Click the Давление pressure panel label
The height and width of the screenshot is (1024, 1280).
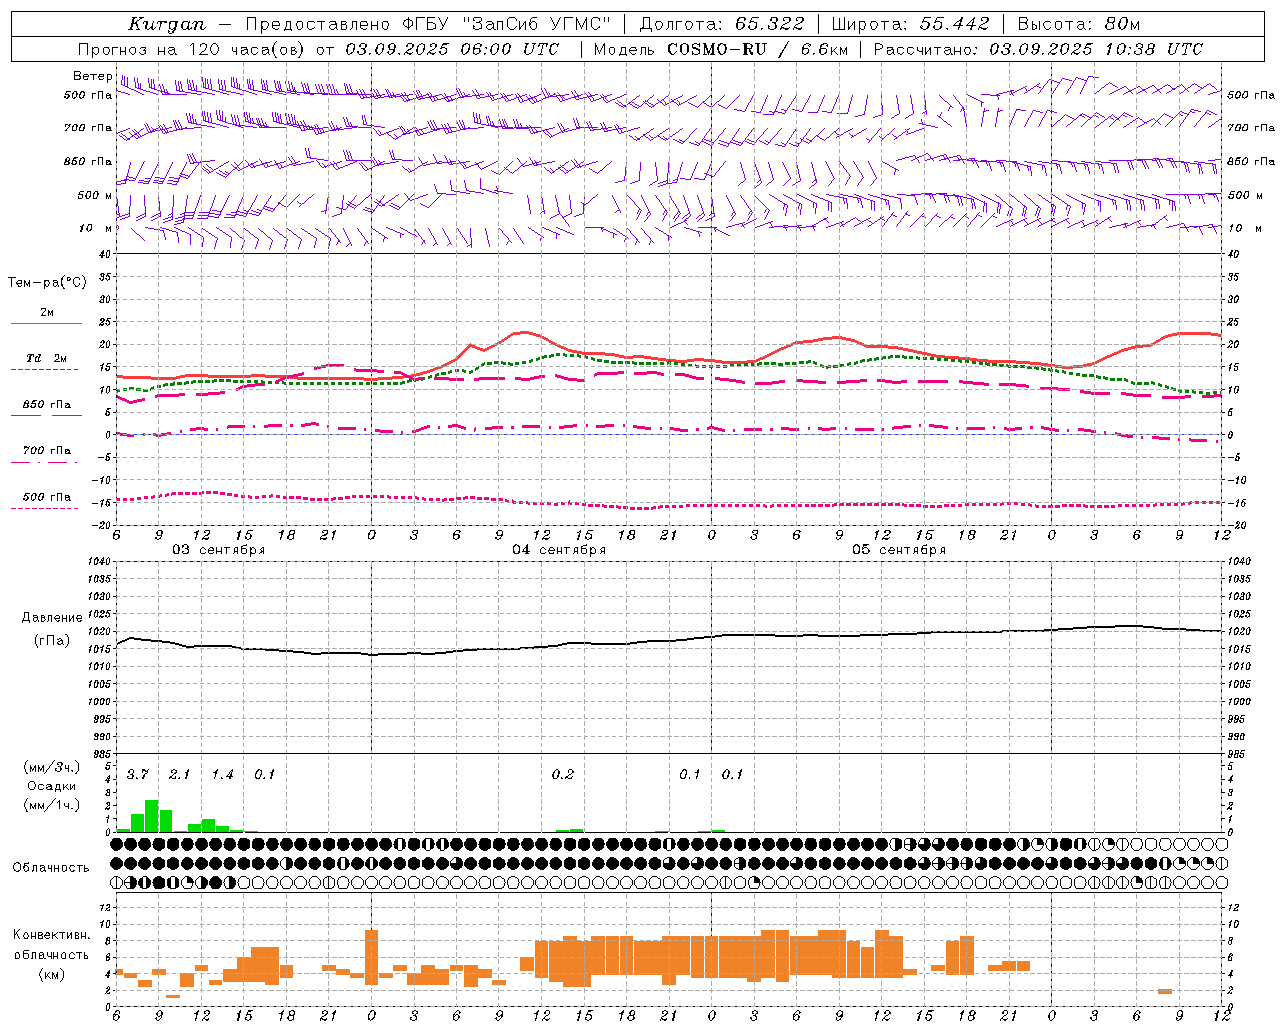(x=52, y=618)
